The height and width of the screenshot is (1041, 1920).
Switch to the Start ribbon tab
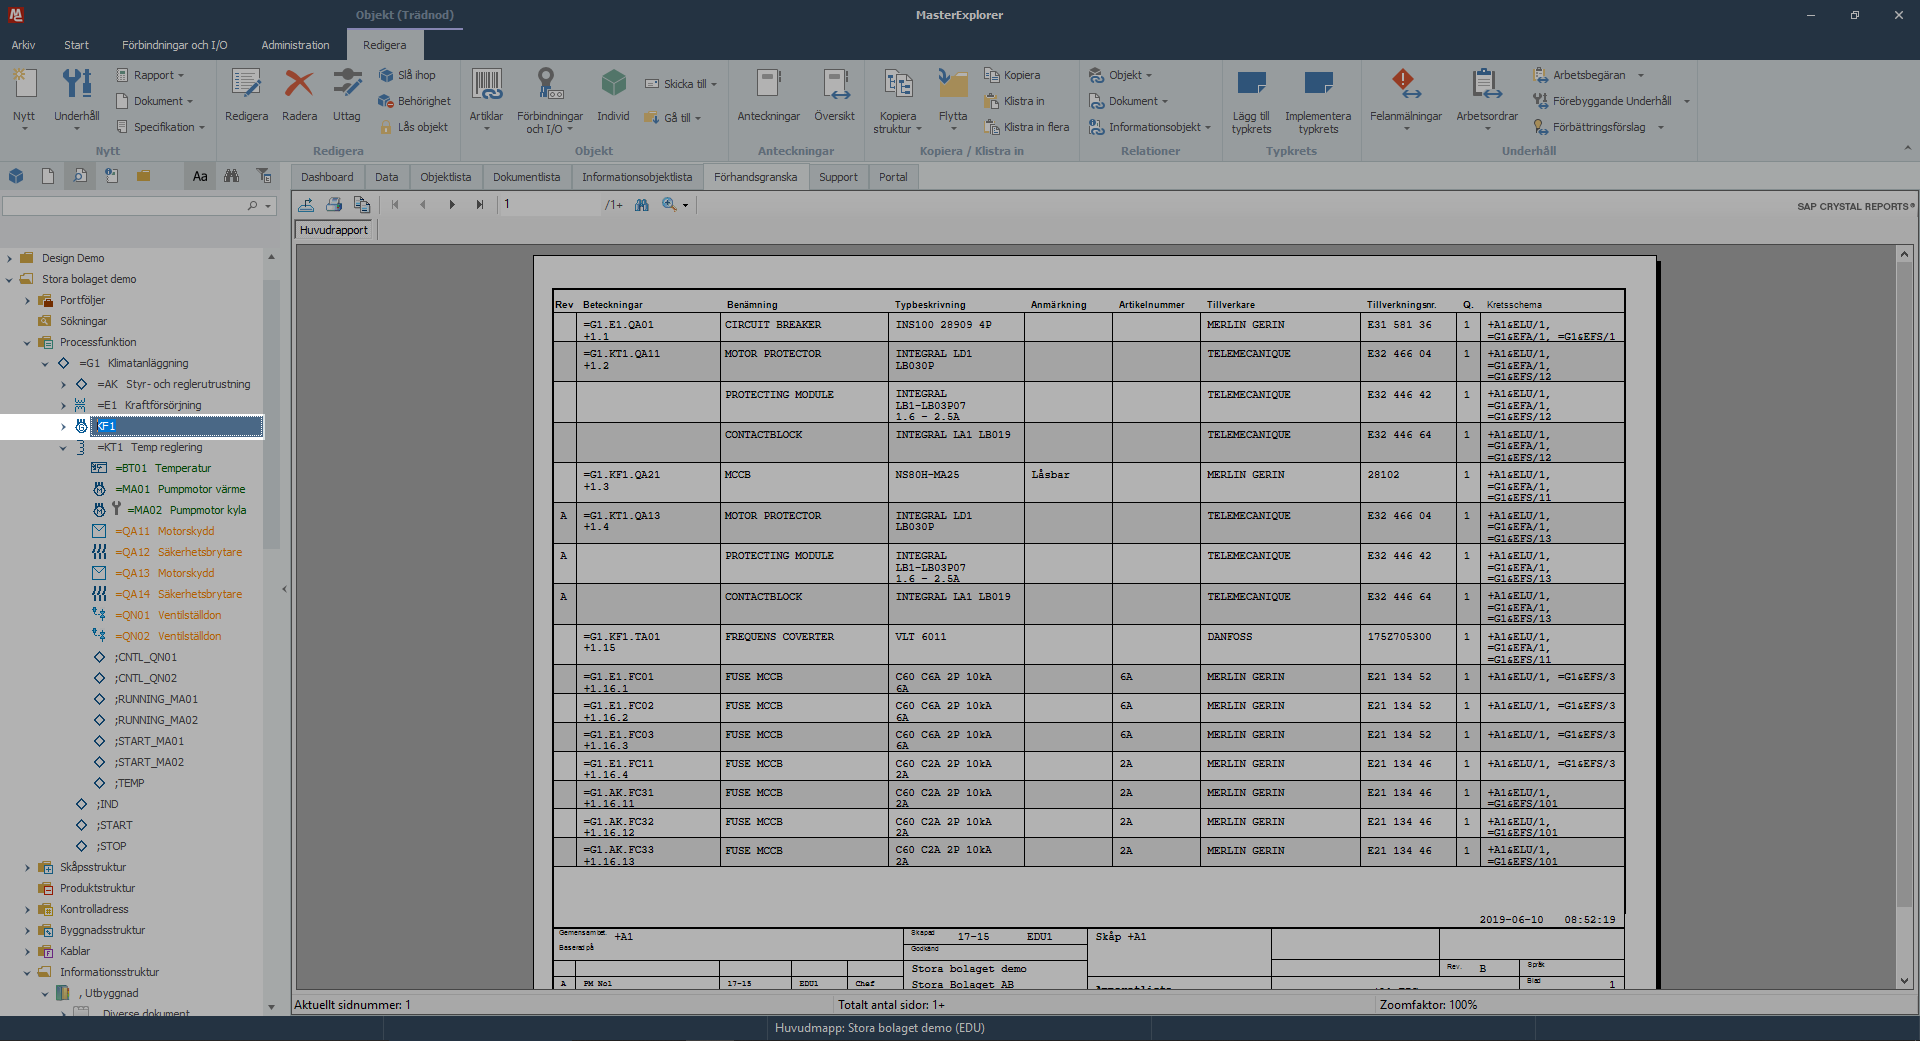[x=76, y=45]
